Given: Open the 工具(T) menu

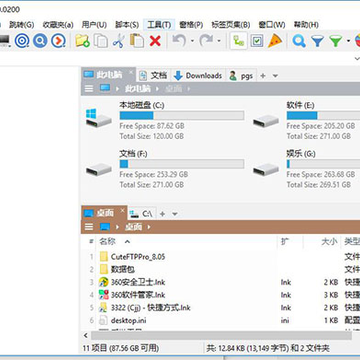Looking at the screenshot, I should coord(159,25).
